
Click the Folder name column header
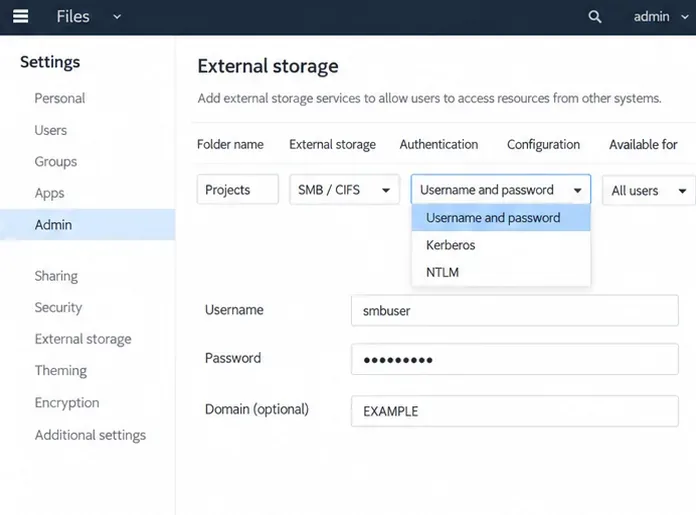230,144
